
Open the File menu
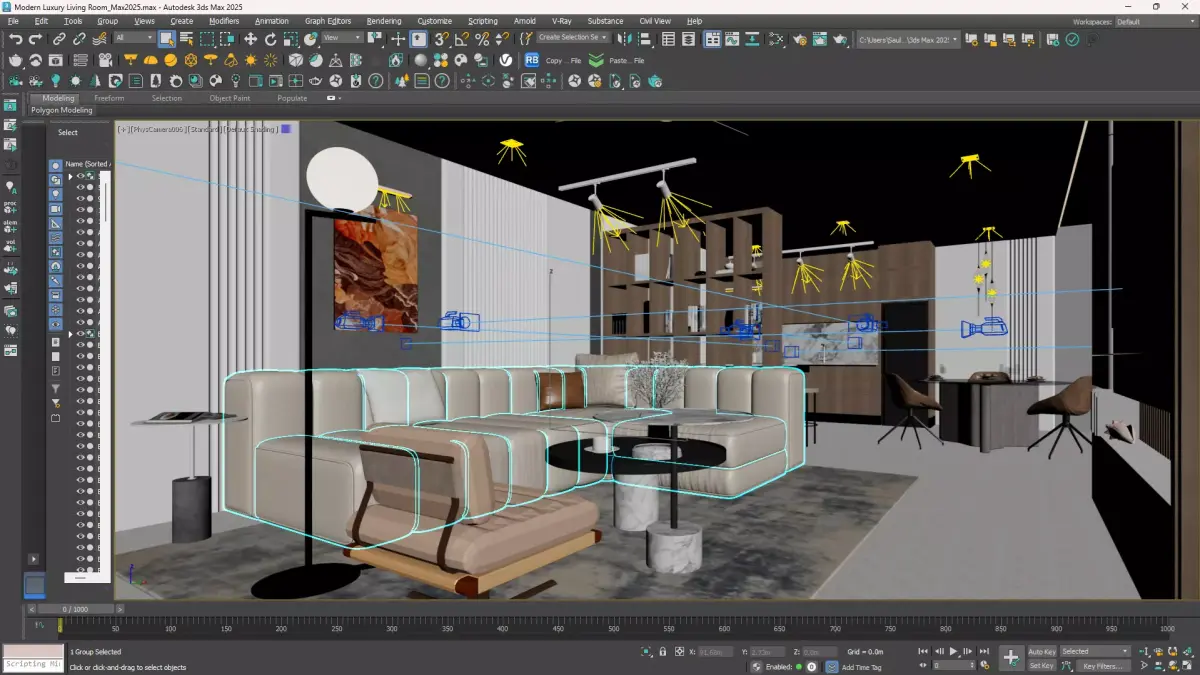(x=13, y=21)
